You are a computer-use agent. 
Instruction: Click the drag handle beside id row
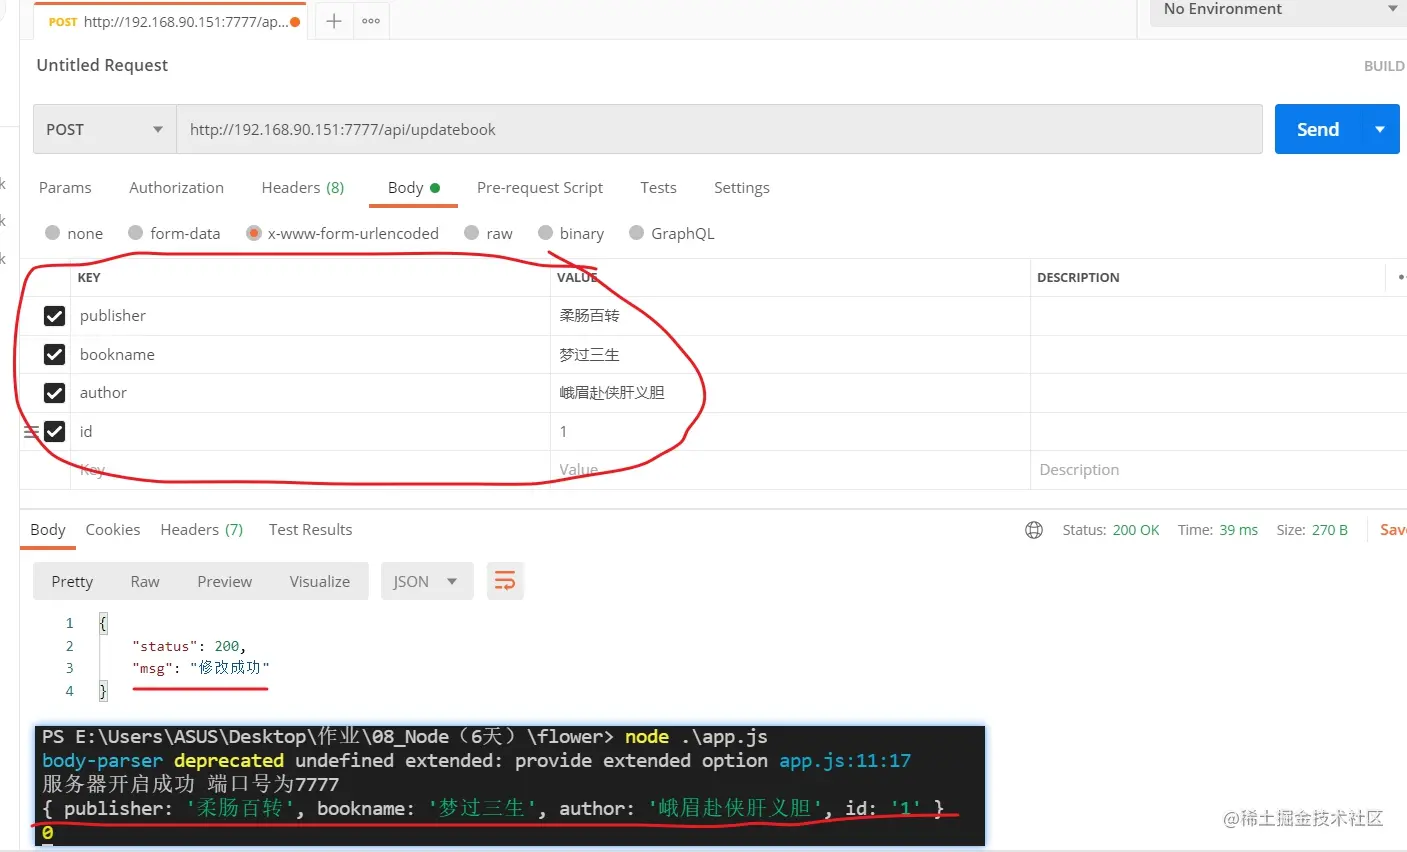click(31, 432)
